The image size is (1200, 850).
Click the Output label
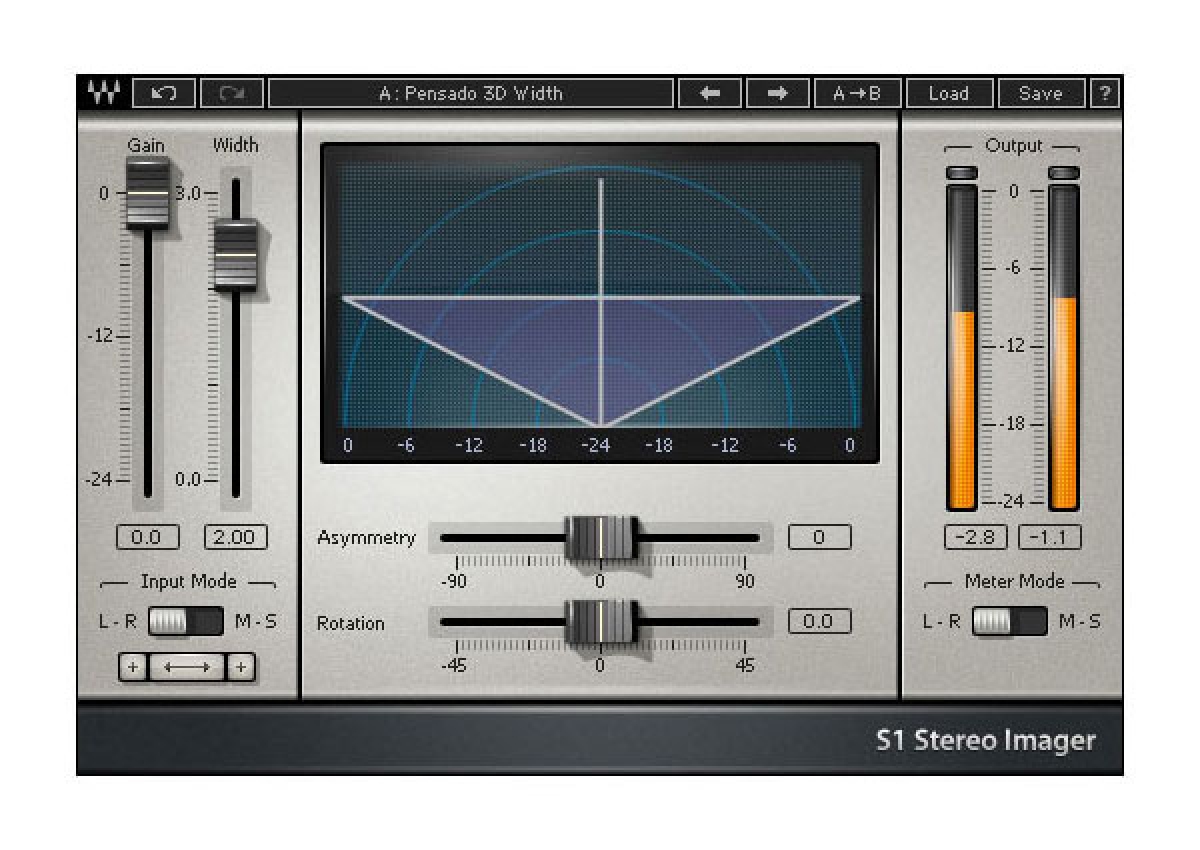1014,145
